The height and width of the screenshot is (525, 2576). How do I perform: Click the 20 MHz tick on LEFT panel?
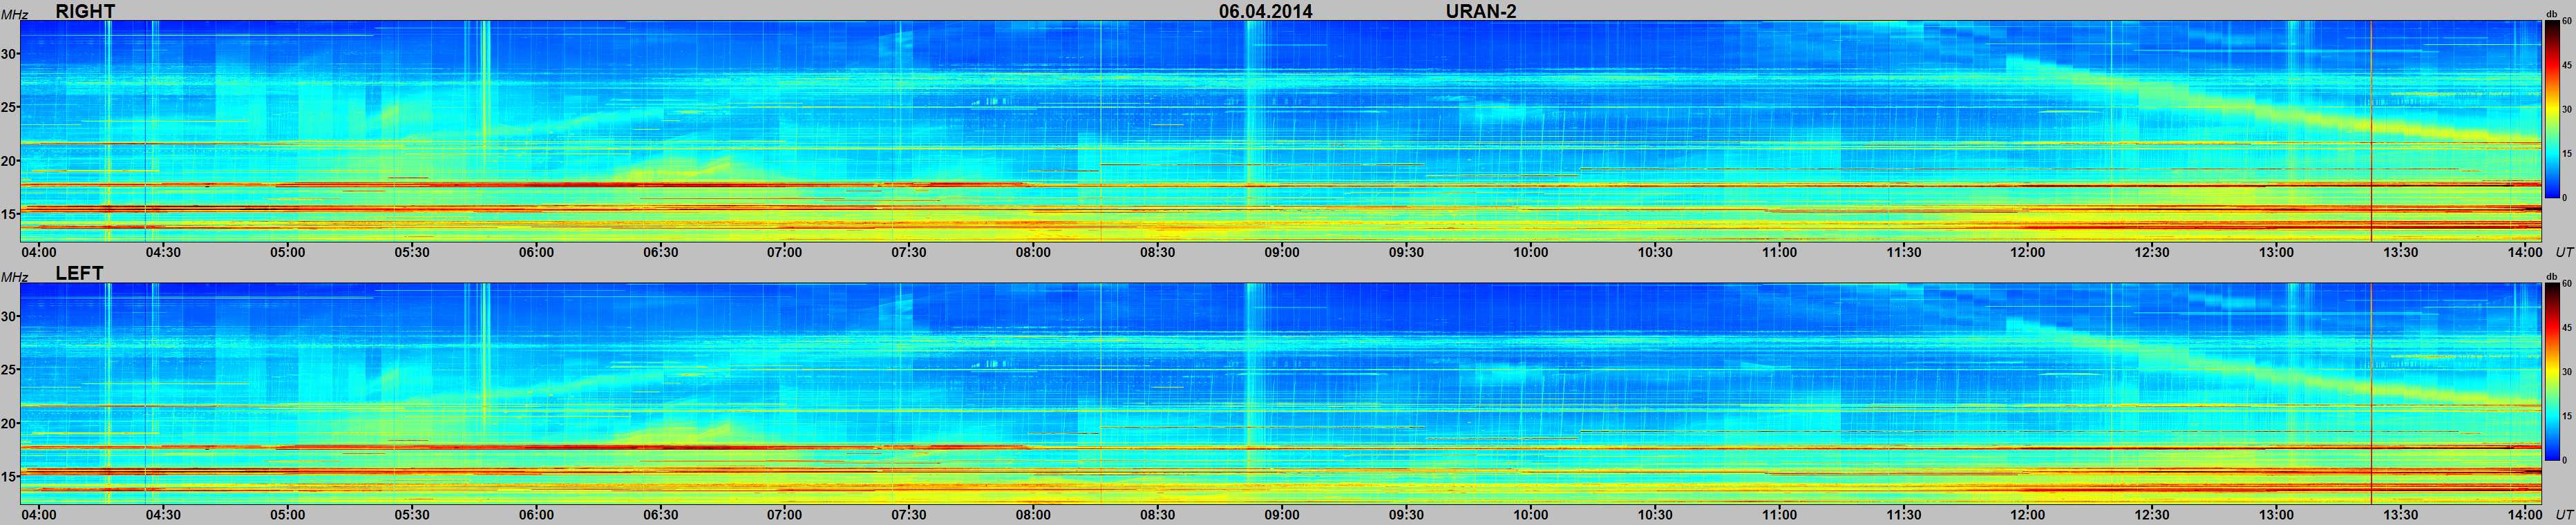[10, 423]
